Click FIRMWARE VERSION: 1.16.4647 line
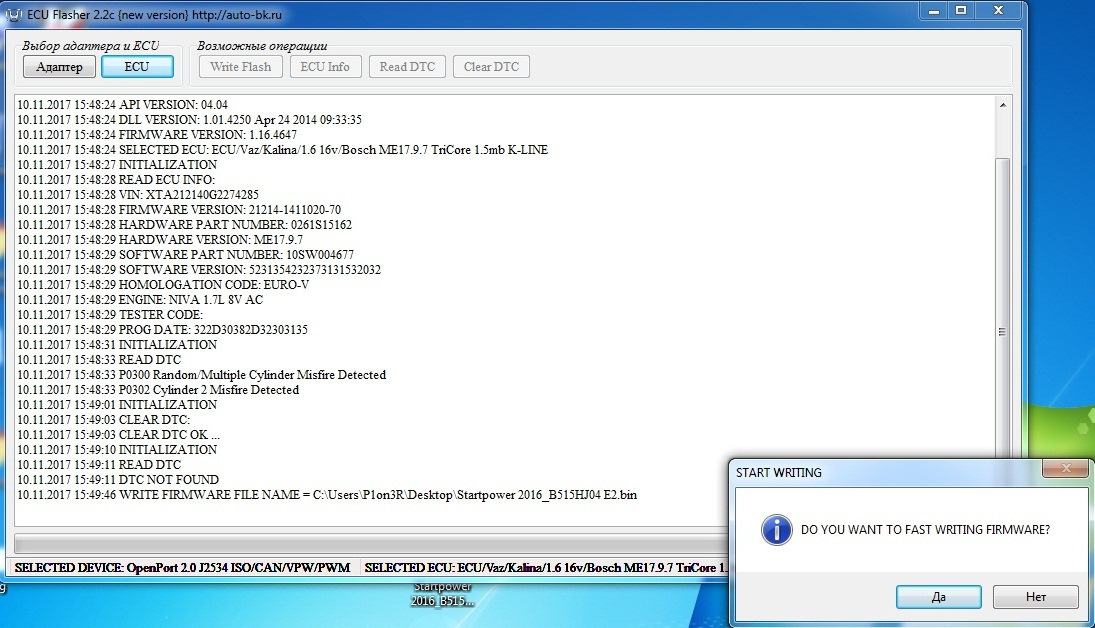 tap(156, 135)
